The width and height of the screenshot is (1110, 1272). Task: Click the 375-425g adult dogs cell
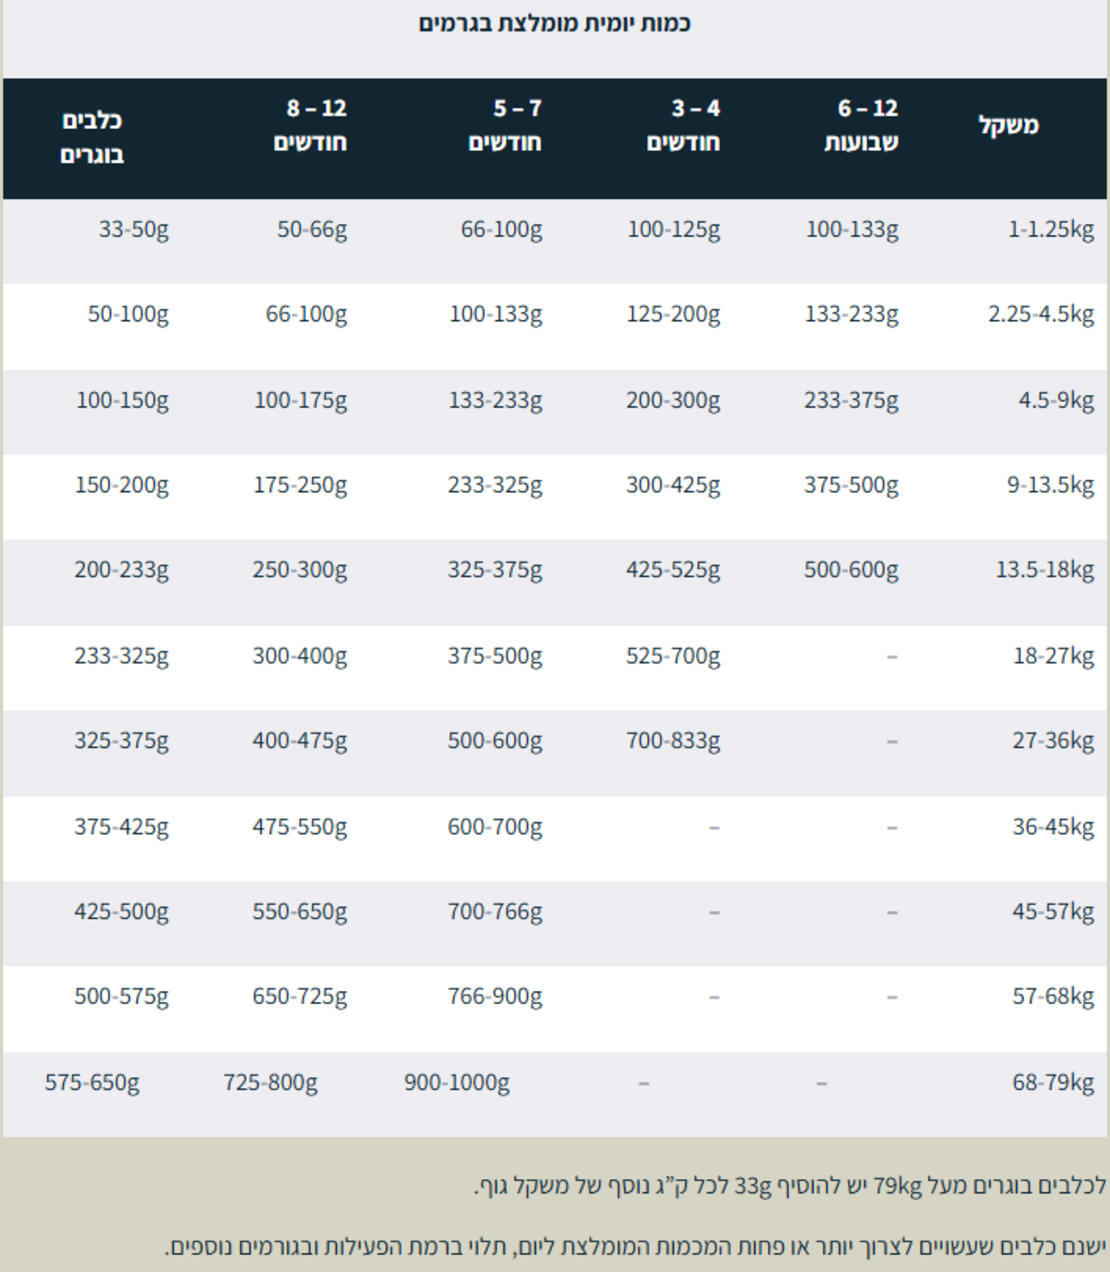(121, 828)
